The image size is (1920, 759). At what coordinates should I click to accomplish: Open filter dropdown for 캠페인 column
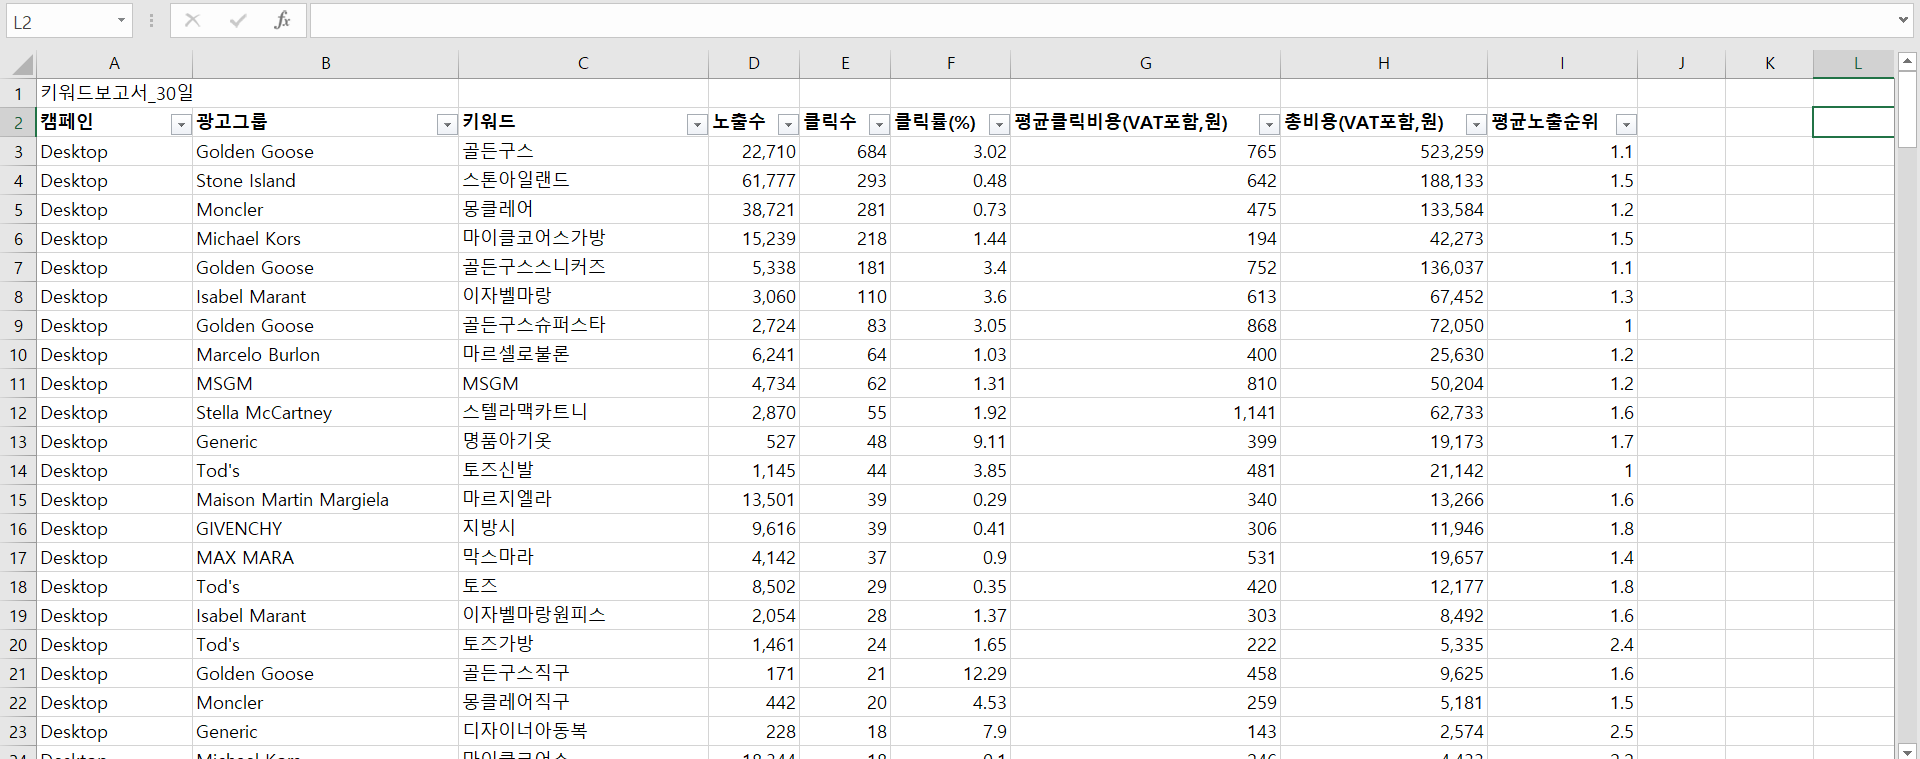181,124
